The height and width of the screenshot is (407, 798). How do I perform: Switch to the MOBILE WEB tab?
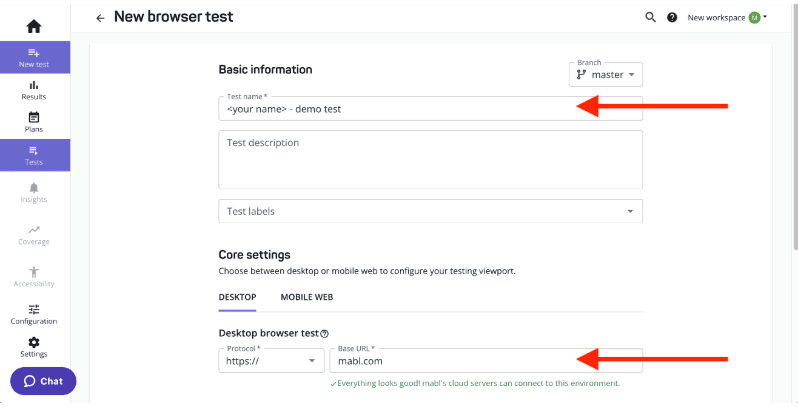pyautogui.click(x=306, y=297)
